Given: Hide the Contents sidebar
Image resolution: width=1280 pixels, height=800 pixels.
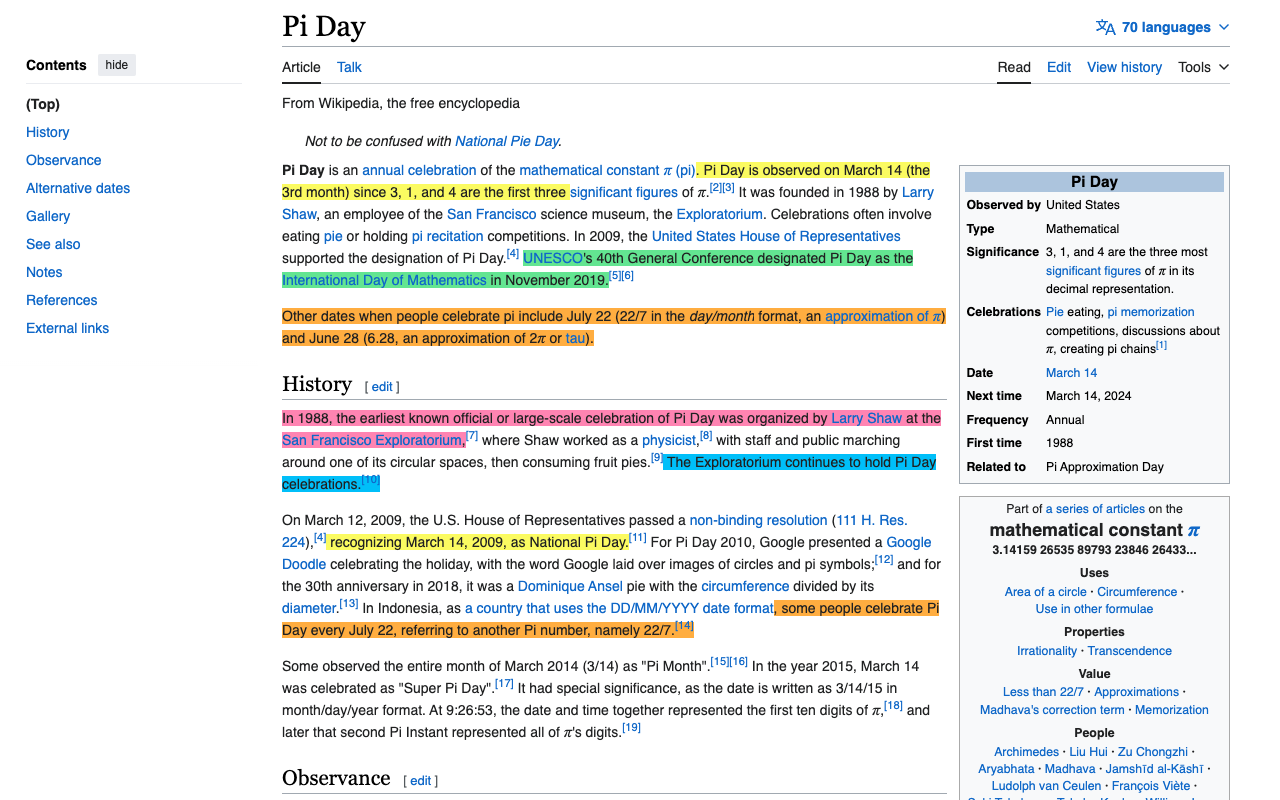Looking at the screenshot, I should click(x=117, y=65).
